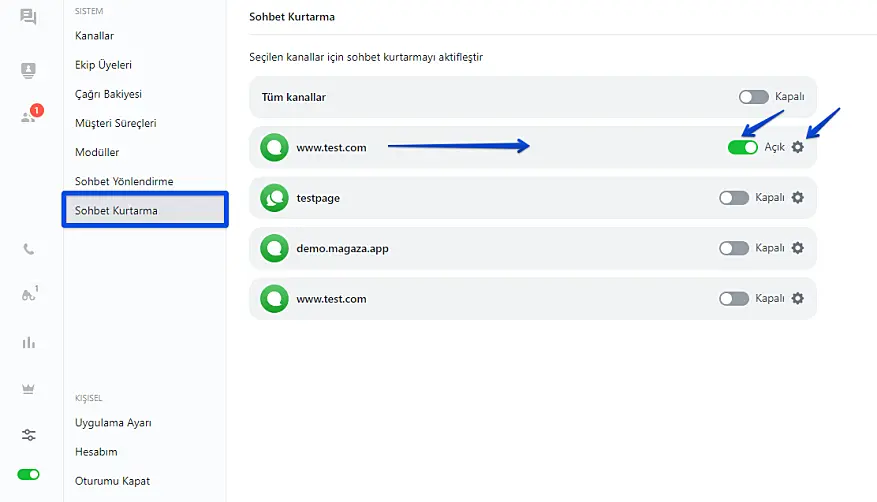Open the statistics bar chart icon
Viewport: 877px width, 502px height.
(28, 343)
